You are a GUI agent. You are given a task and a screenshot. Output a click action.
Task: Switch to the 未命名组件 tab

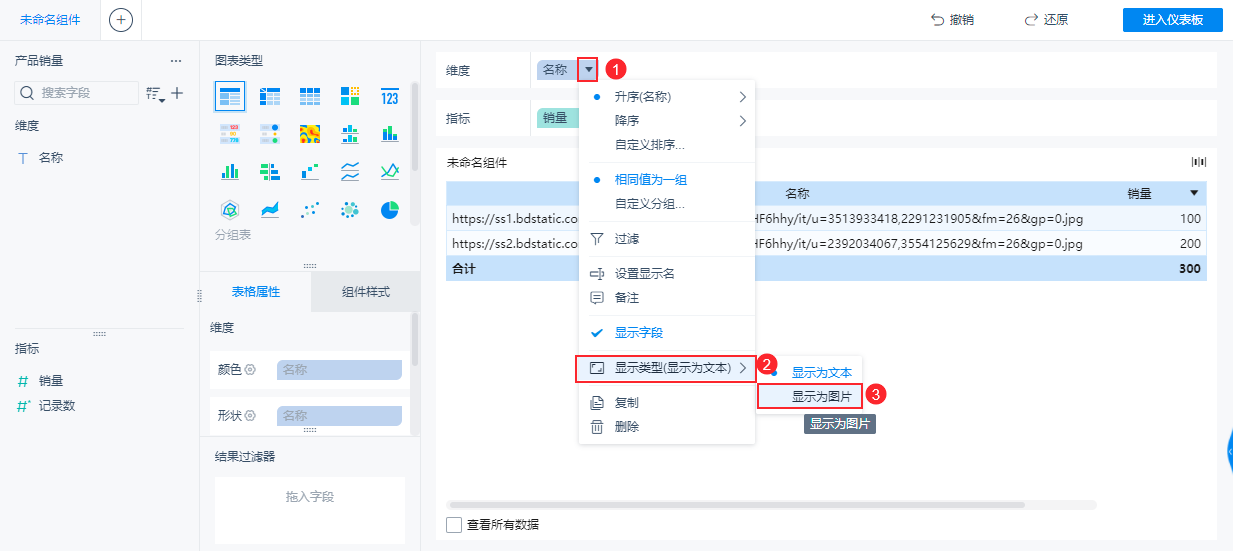pyautogui.click(x=50, y=20)
